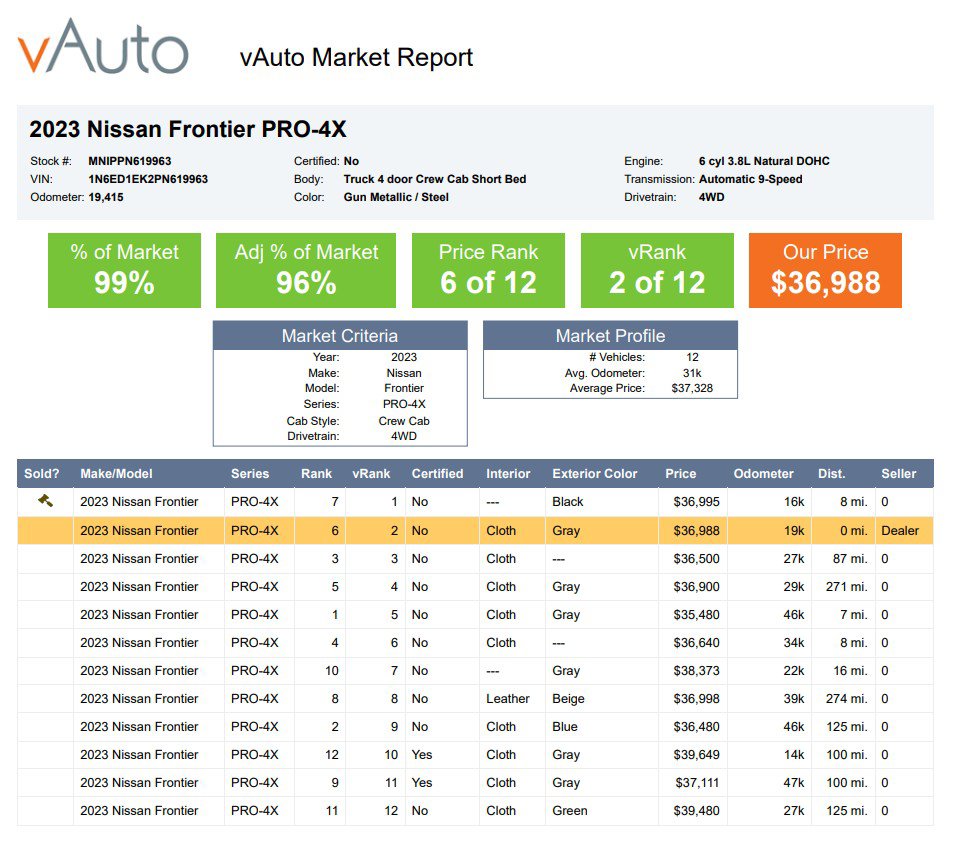Select the Adj % of Market tile
This screenshot has width=957, height=842.
[x=306, y=270]
